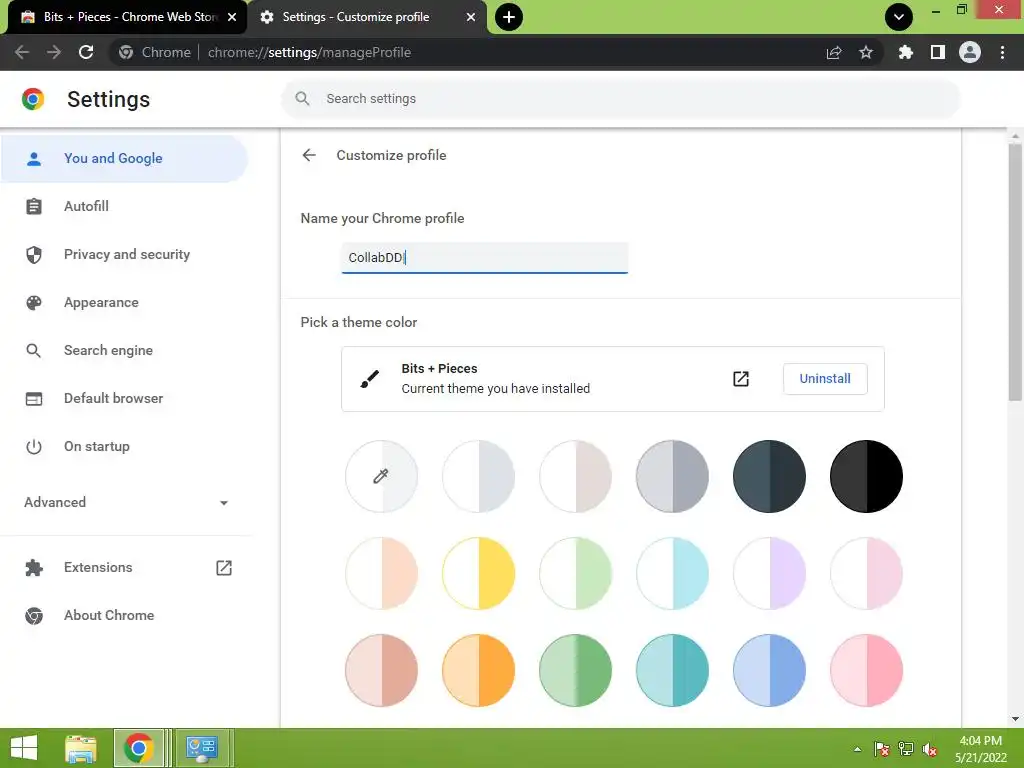Select the medium grey theme swatch
Image resolution: width=1024 pixels, height=768 pixels.
tap(673, 476)
